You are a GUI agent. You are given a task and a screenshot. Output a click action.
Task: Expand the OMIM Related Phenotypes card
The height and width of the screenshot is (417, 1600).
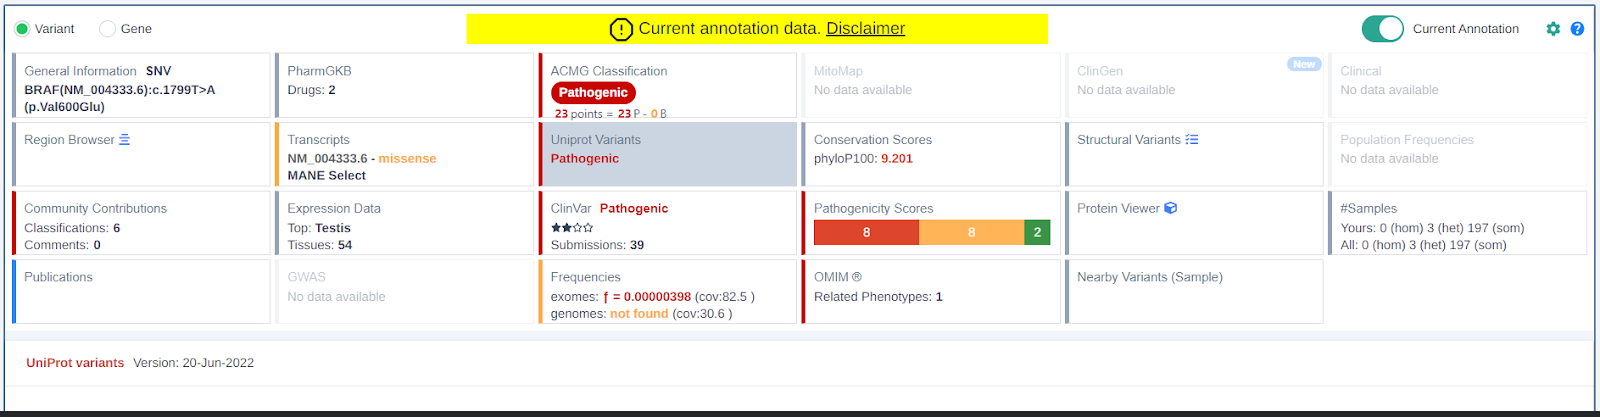(930, 291)
